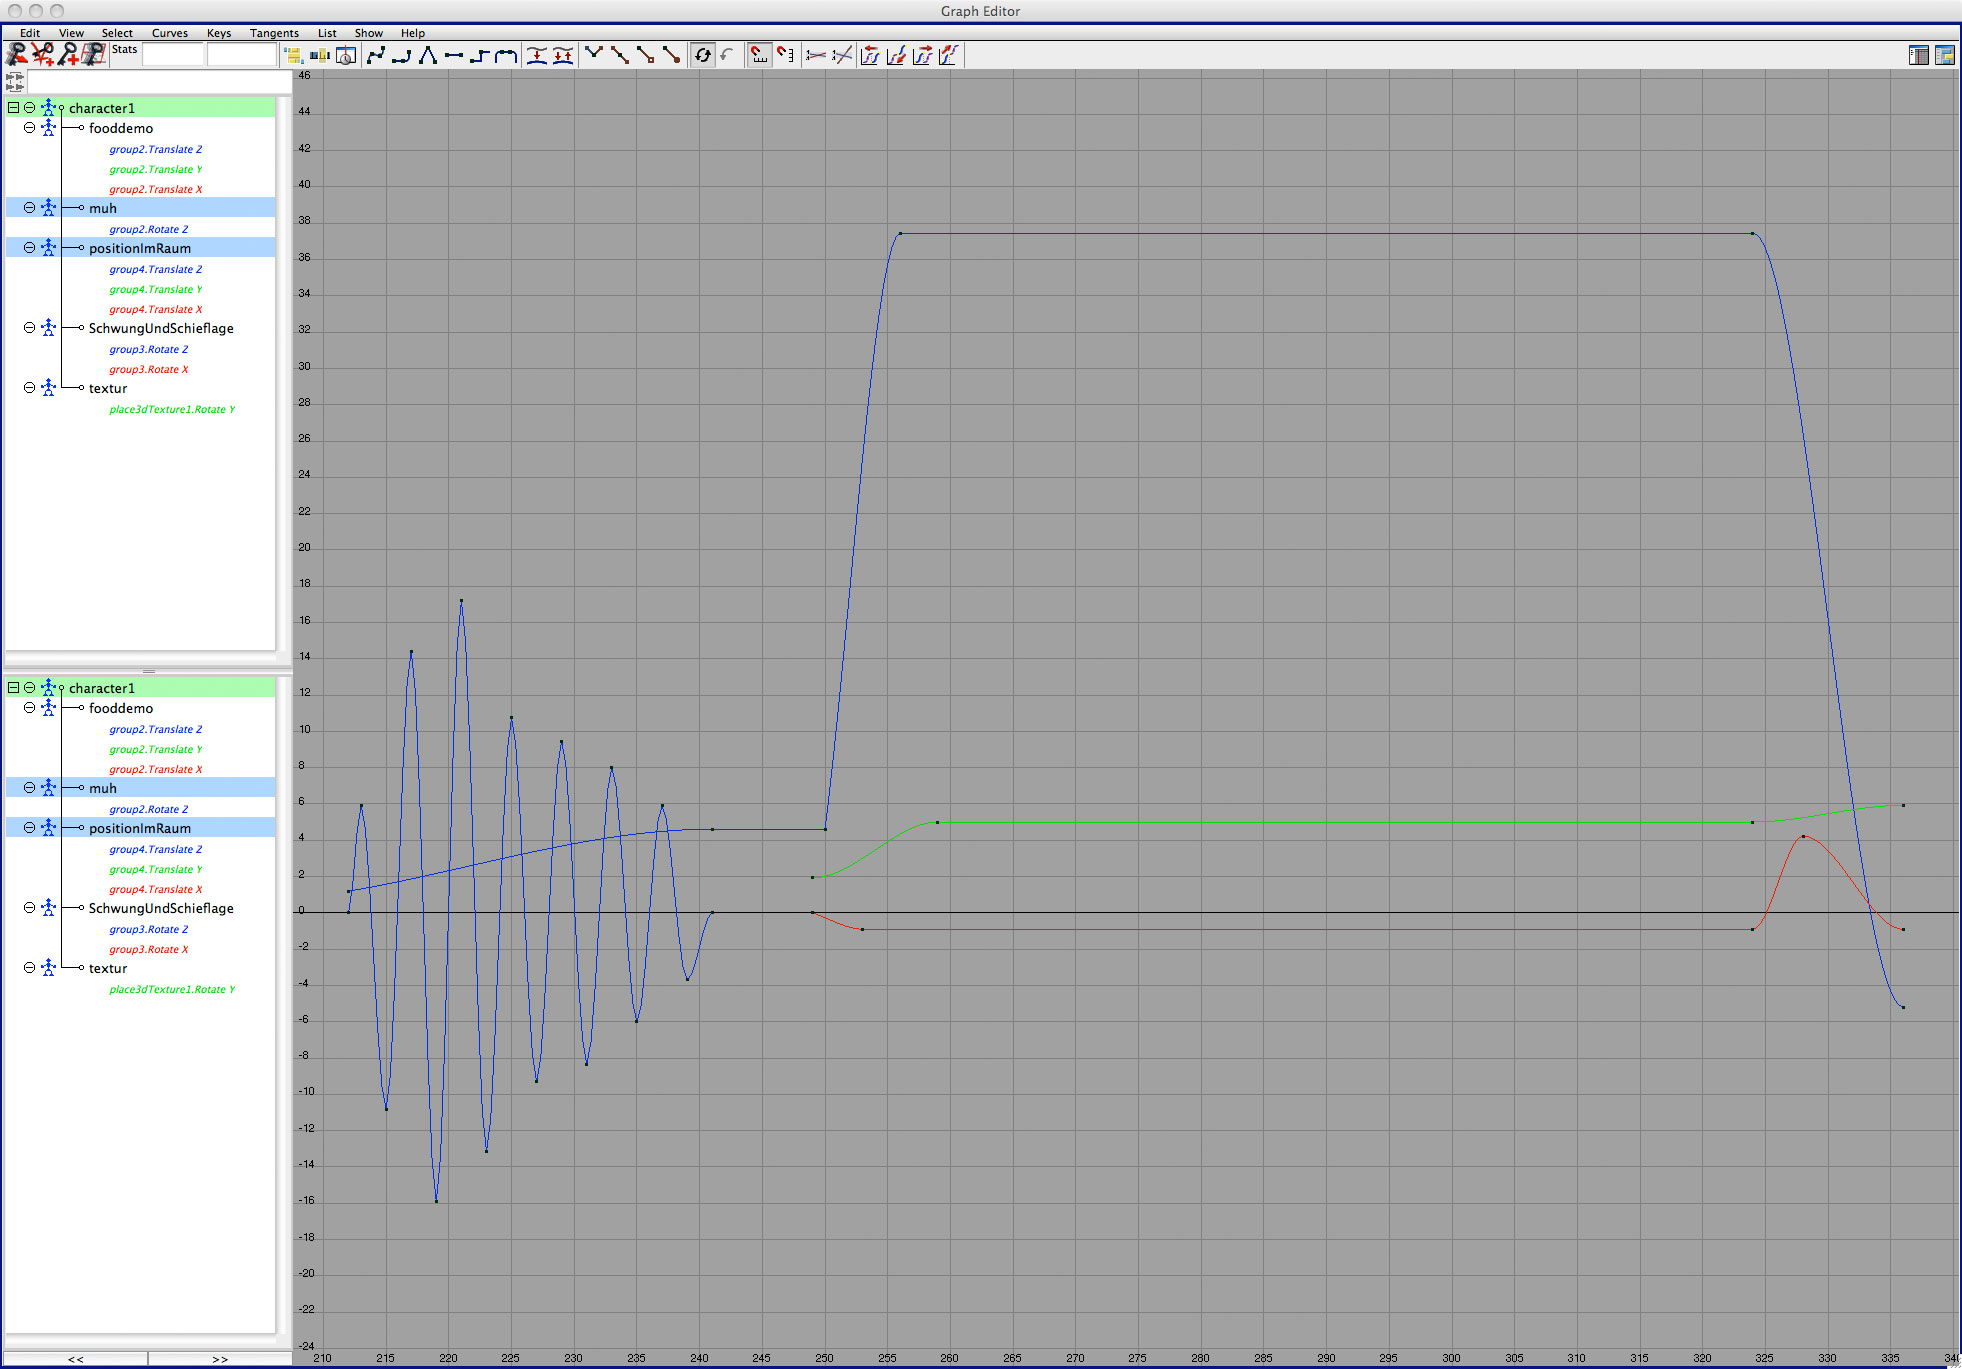Select group4.Translate X in bottom outliner
Image resolution: width=1962 pixels, height=1369 pixels.
[x=155, y=889]
